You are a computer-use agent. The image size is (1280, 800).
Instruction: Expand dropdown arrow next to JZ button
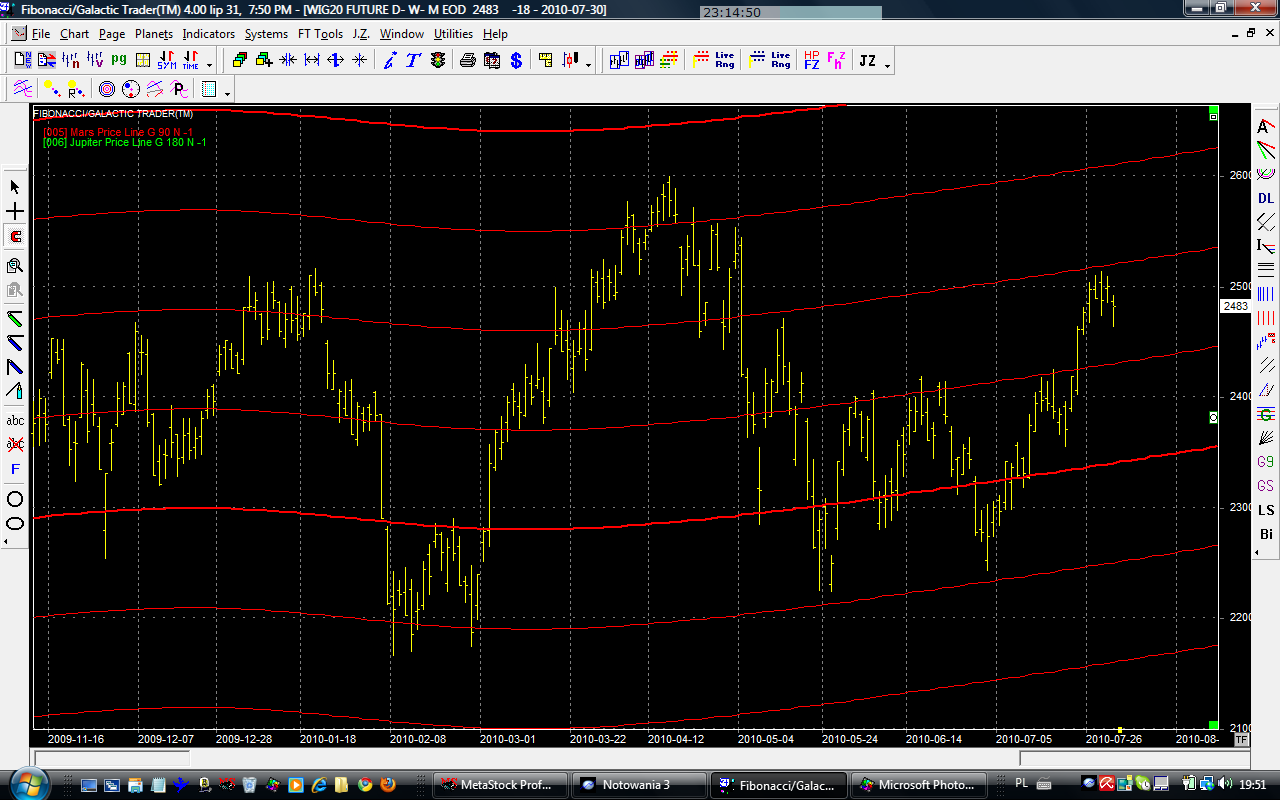(887, 65)
